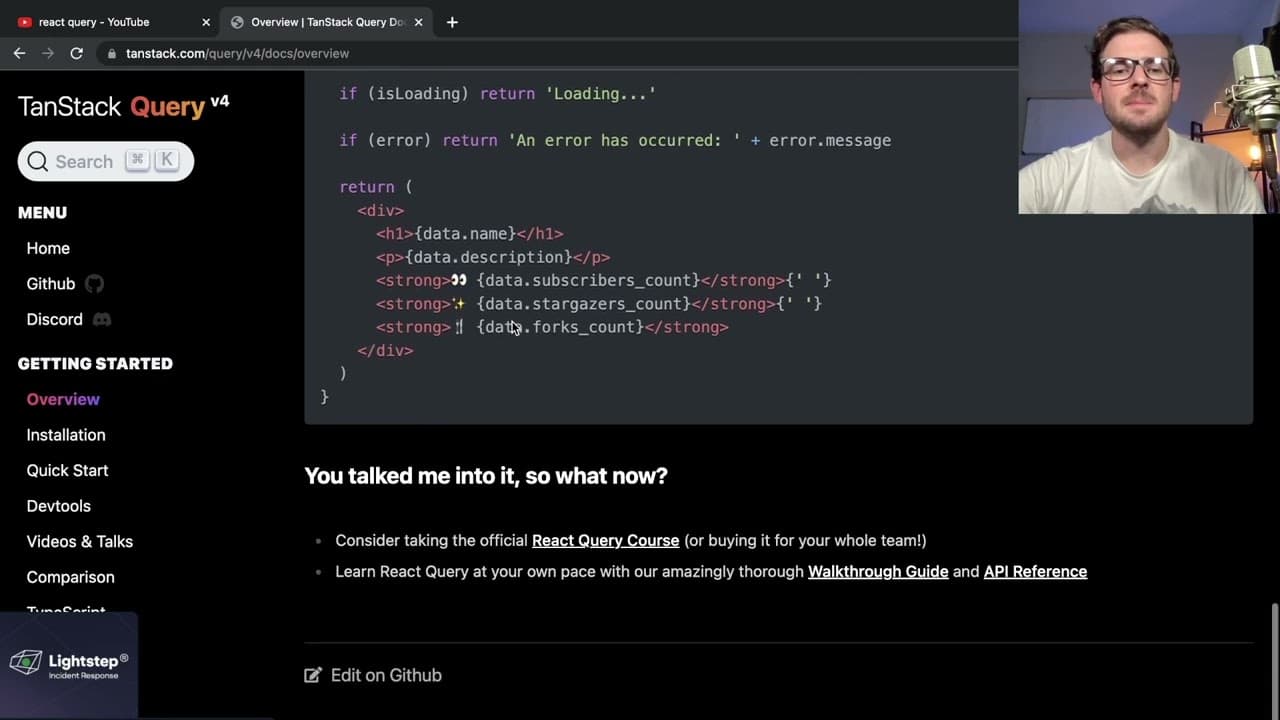Open the Quick Start page
1280x720 pixels.
[x=67, y=470]
